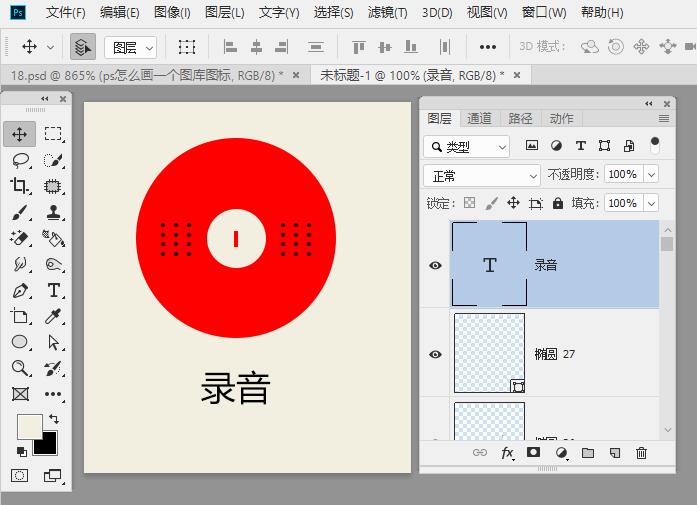The image size is (697, 505).
Task: Choose the Zoom tool in toolbox
Action: [x=20, y=369]
